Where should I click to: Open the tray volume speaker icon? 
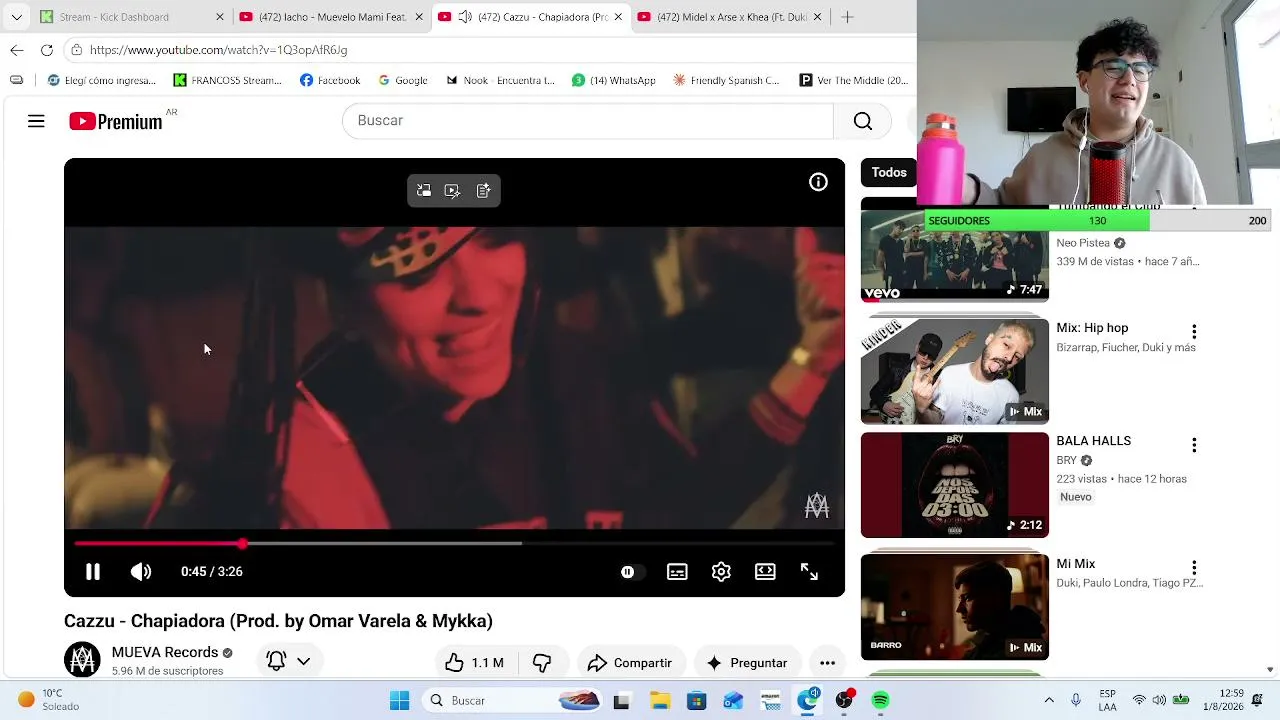(x=1160, y=700)
